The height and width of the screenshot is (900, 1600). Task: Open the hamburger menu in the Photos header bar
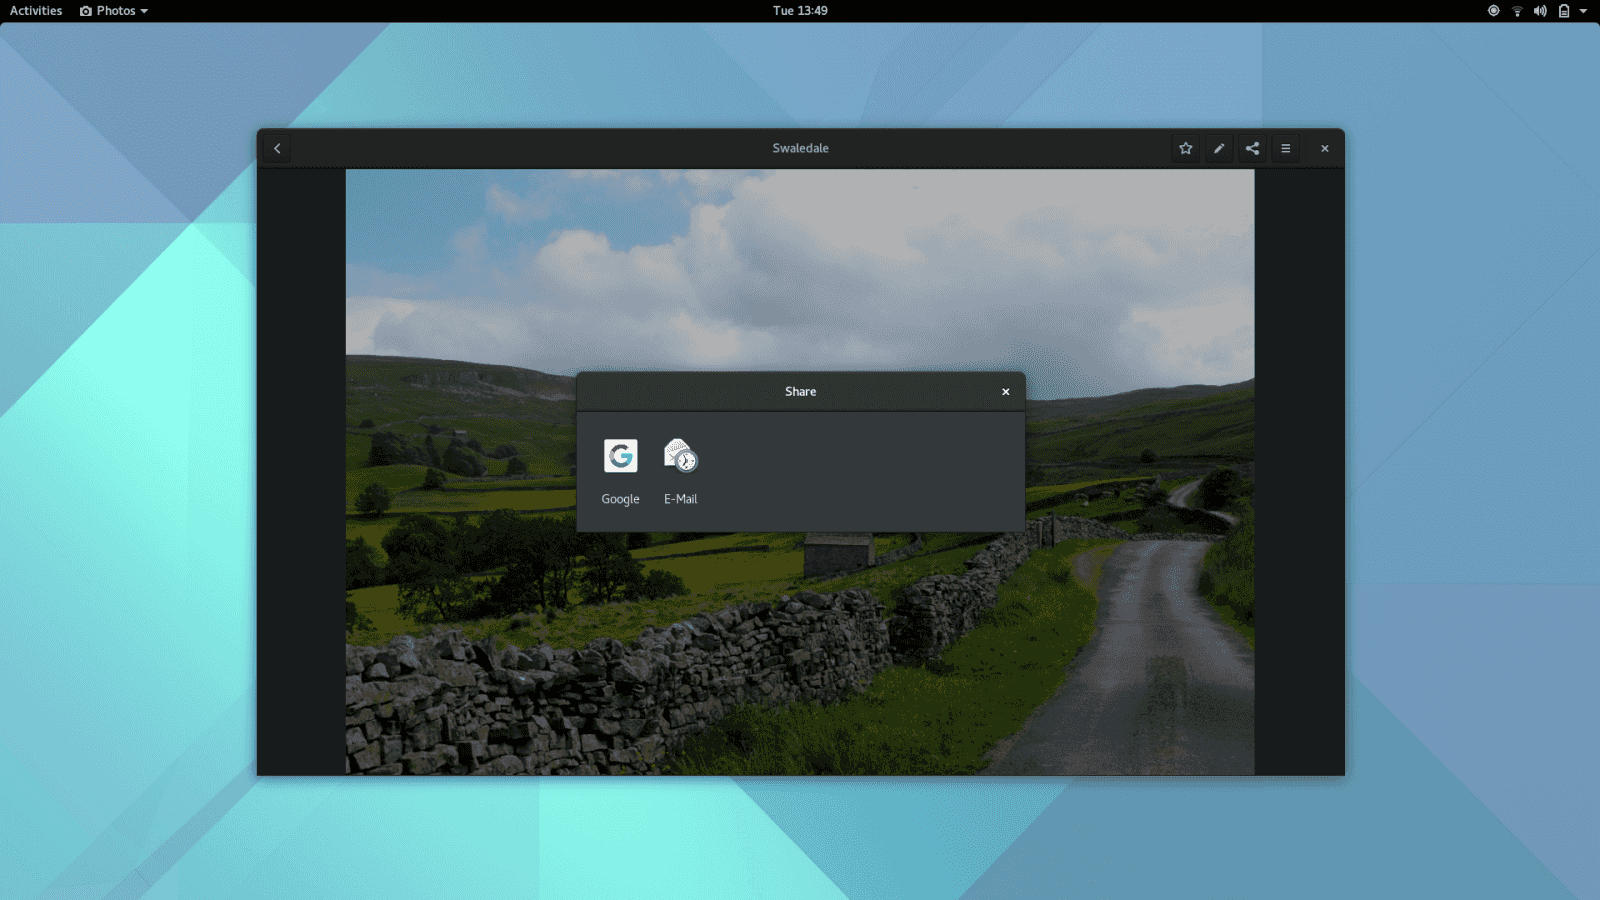[1286, 148]
